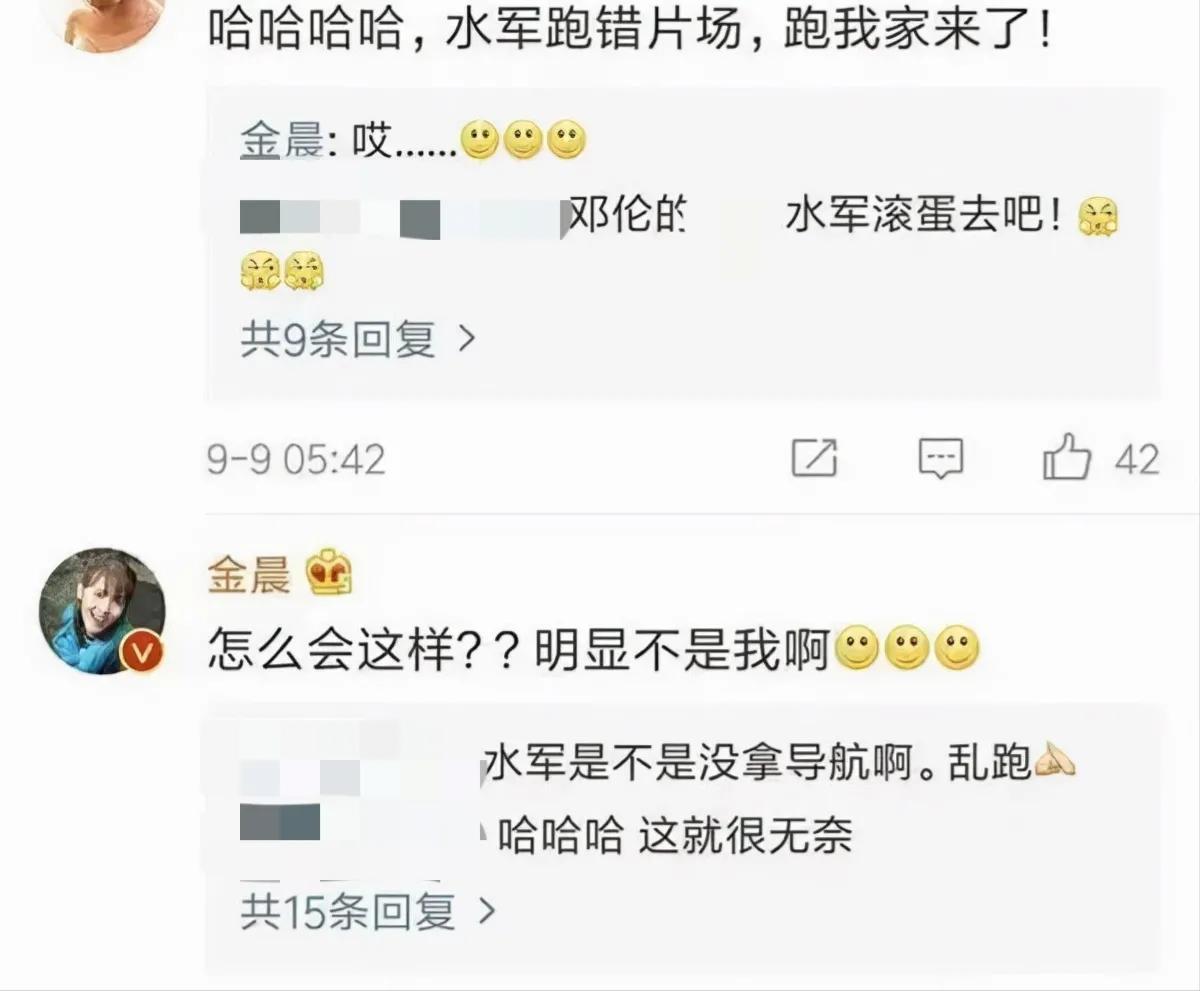The width and height of the screenshot is (1200, 991).
Task: Tap the 42 like count number
Action: [x=1137, y=460]
